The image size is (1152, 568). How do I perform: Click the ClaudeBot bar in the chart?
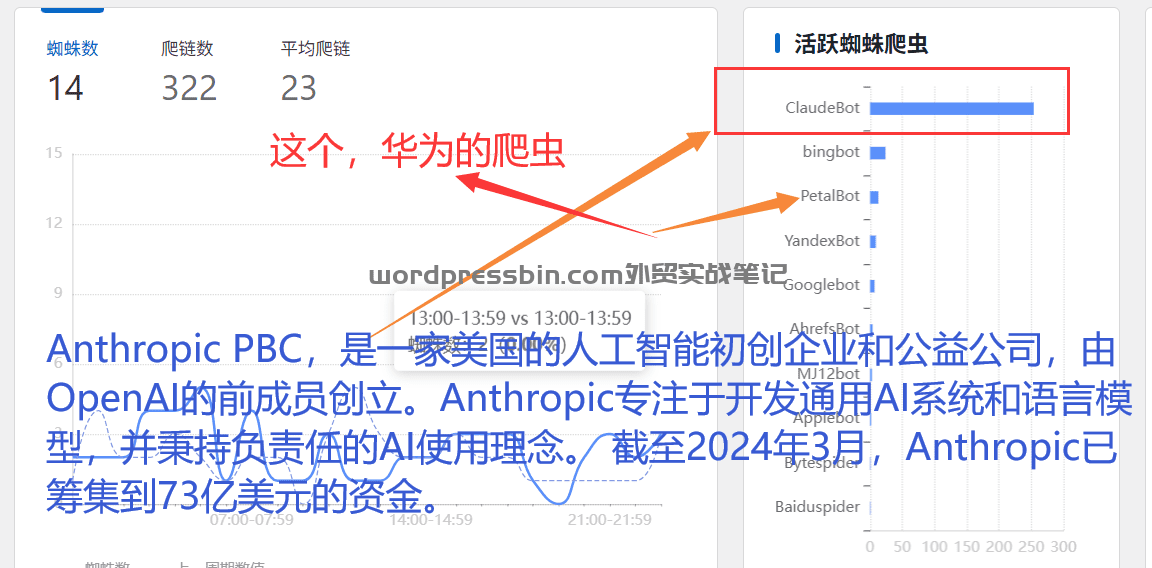(951, 109)
